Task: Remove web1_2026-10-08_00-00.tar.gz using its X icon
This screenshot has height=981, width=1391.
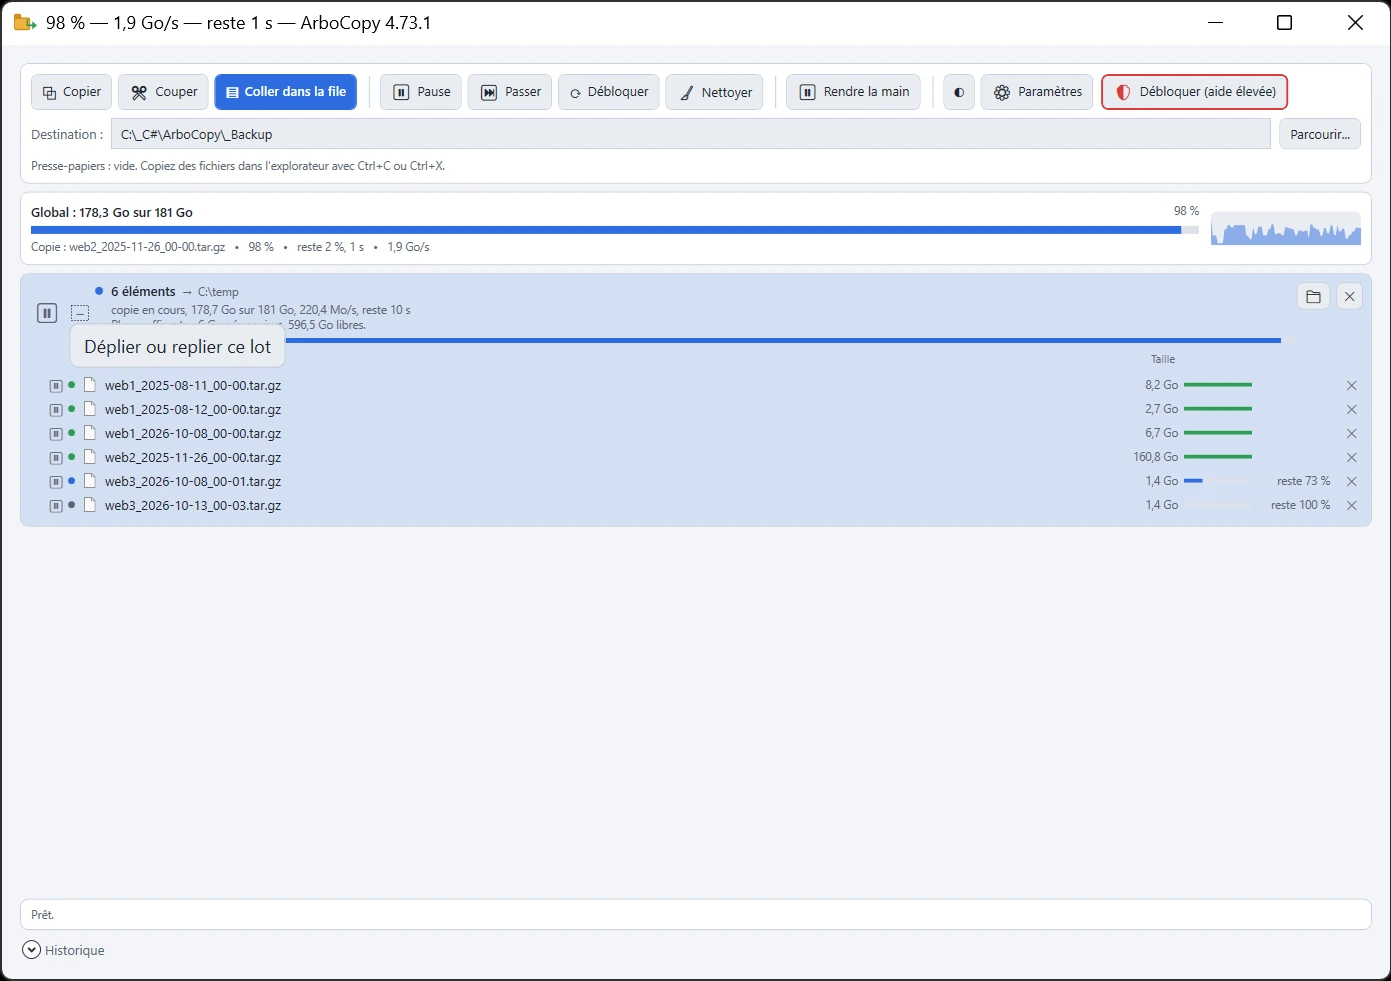Action: pyautogui.click(x=1351, y=433)
